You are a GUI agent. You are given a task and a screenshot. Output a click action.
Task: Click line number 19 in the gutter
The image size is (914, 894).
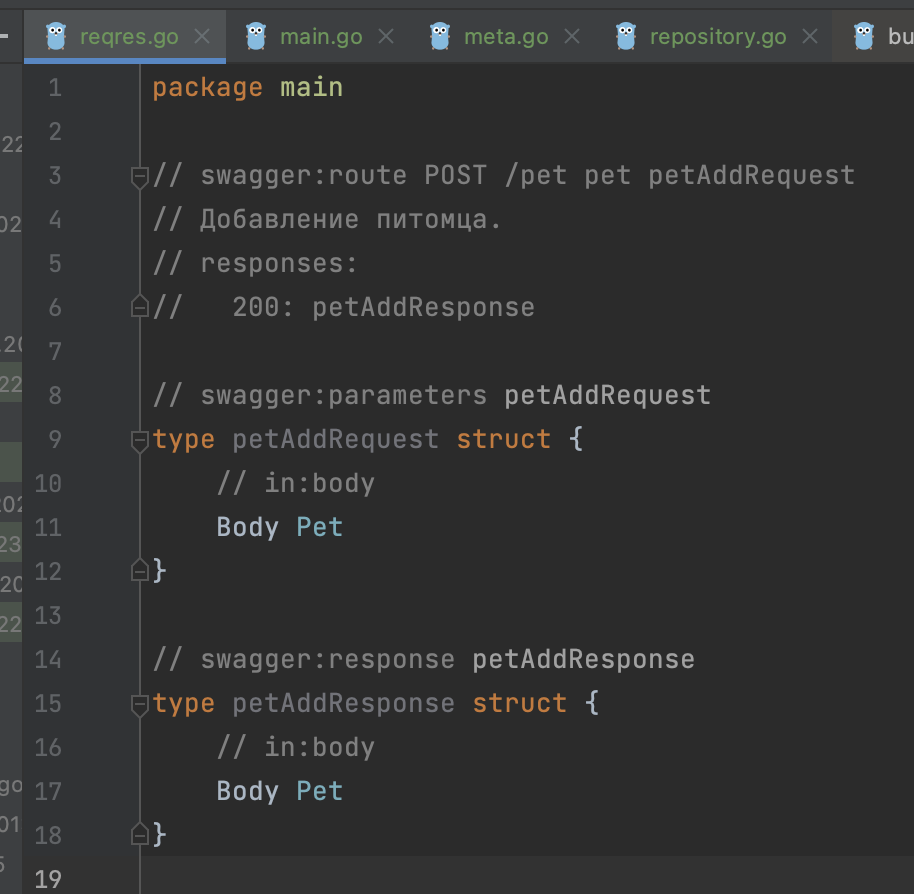click(x=48, y=879)
